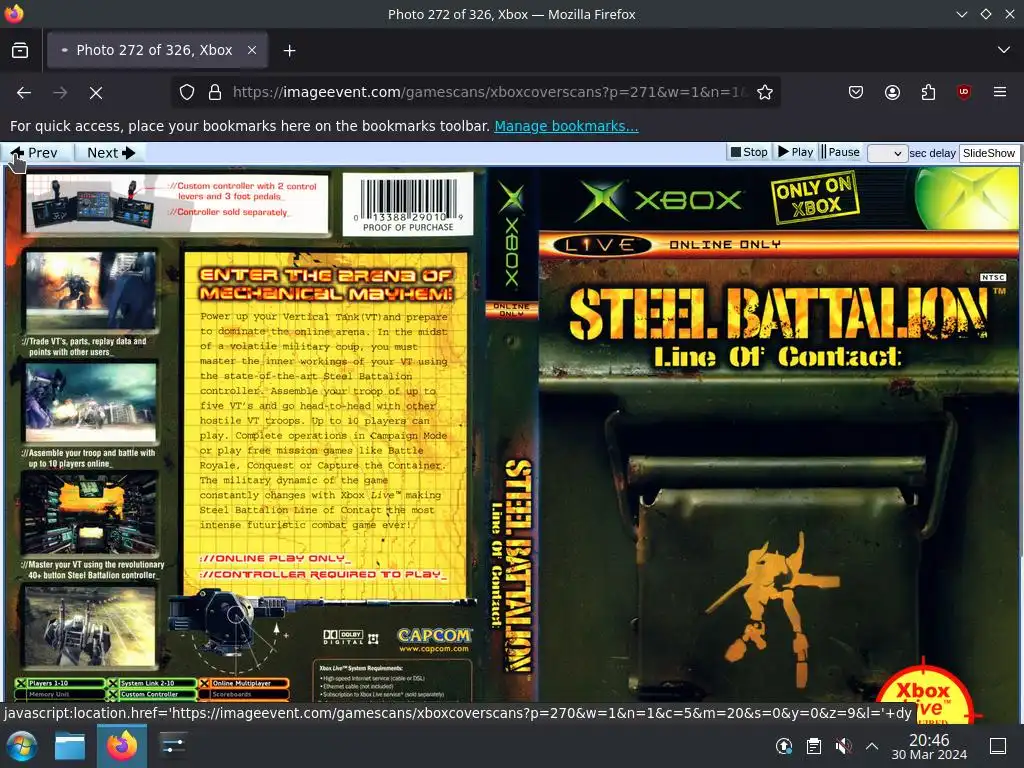Open the uBlock Origin extension
The width and height of the screenshot is (1024, 768).
tap(964, 93)
